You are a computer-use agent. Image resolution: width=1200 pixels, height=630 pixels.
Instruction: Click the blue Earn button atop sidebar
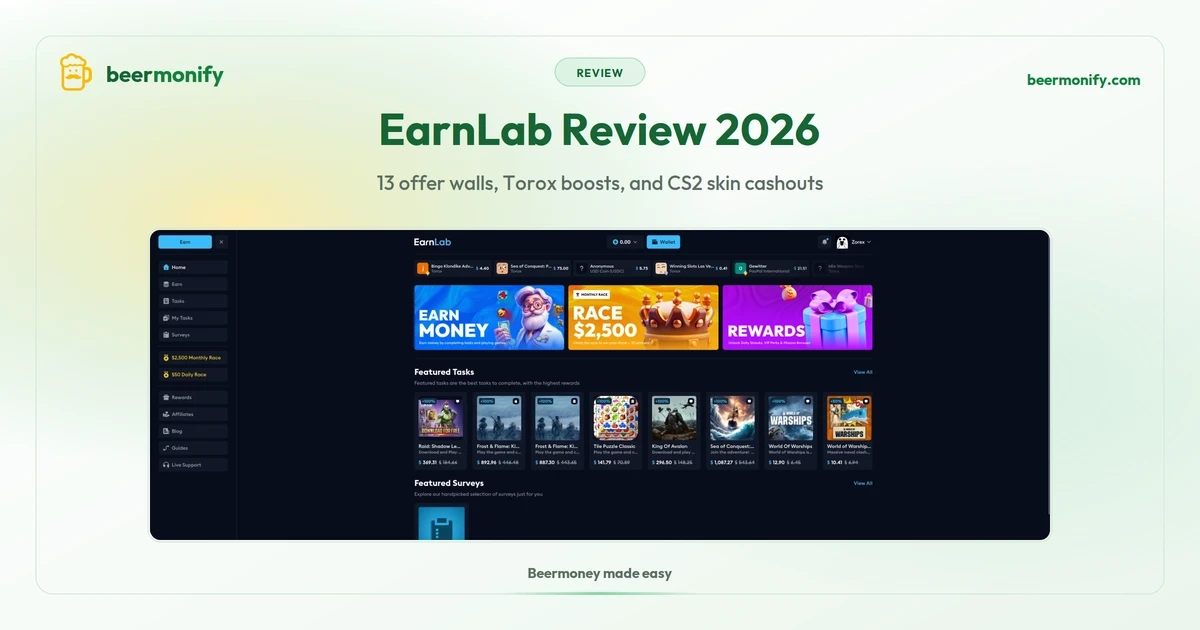185,242
